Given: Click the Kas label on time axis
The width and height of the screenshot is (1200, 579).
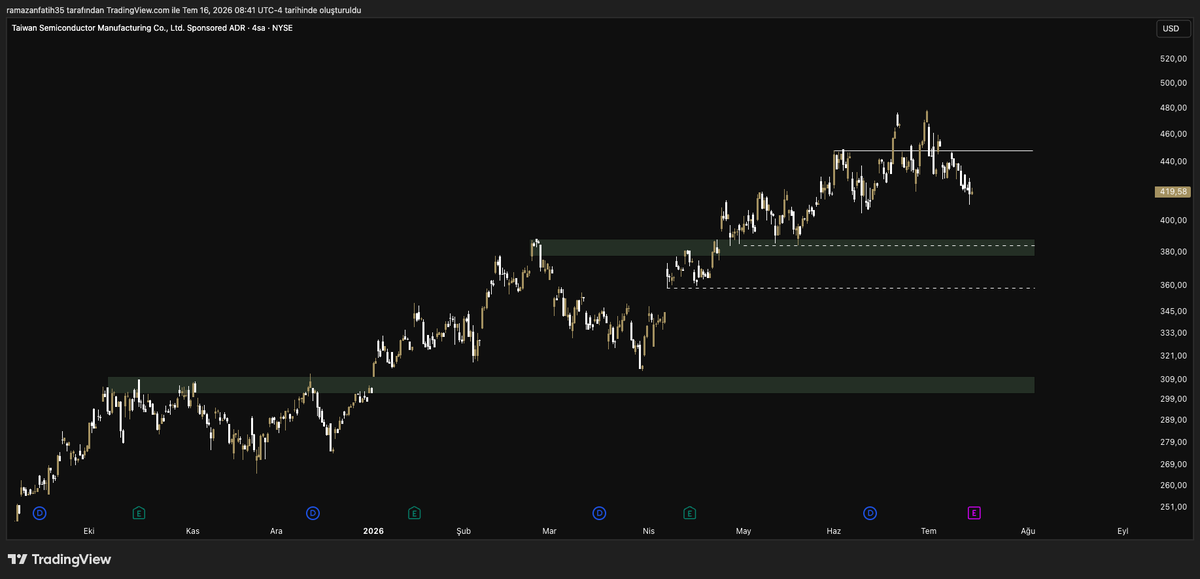Looking at the screenshot, I should pos(193,532).
